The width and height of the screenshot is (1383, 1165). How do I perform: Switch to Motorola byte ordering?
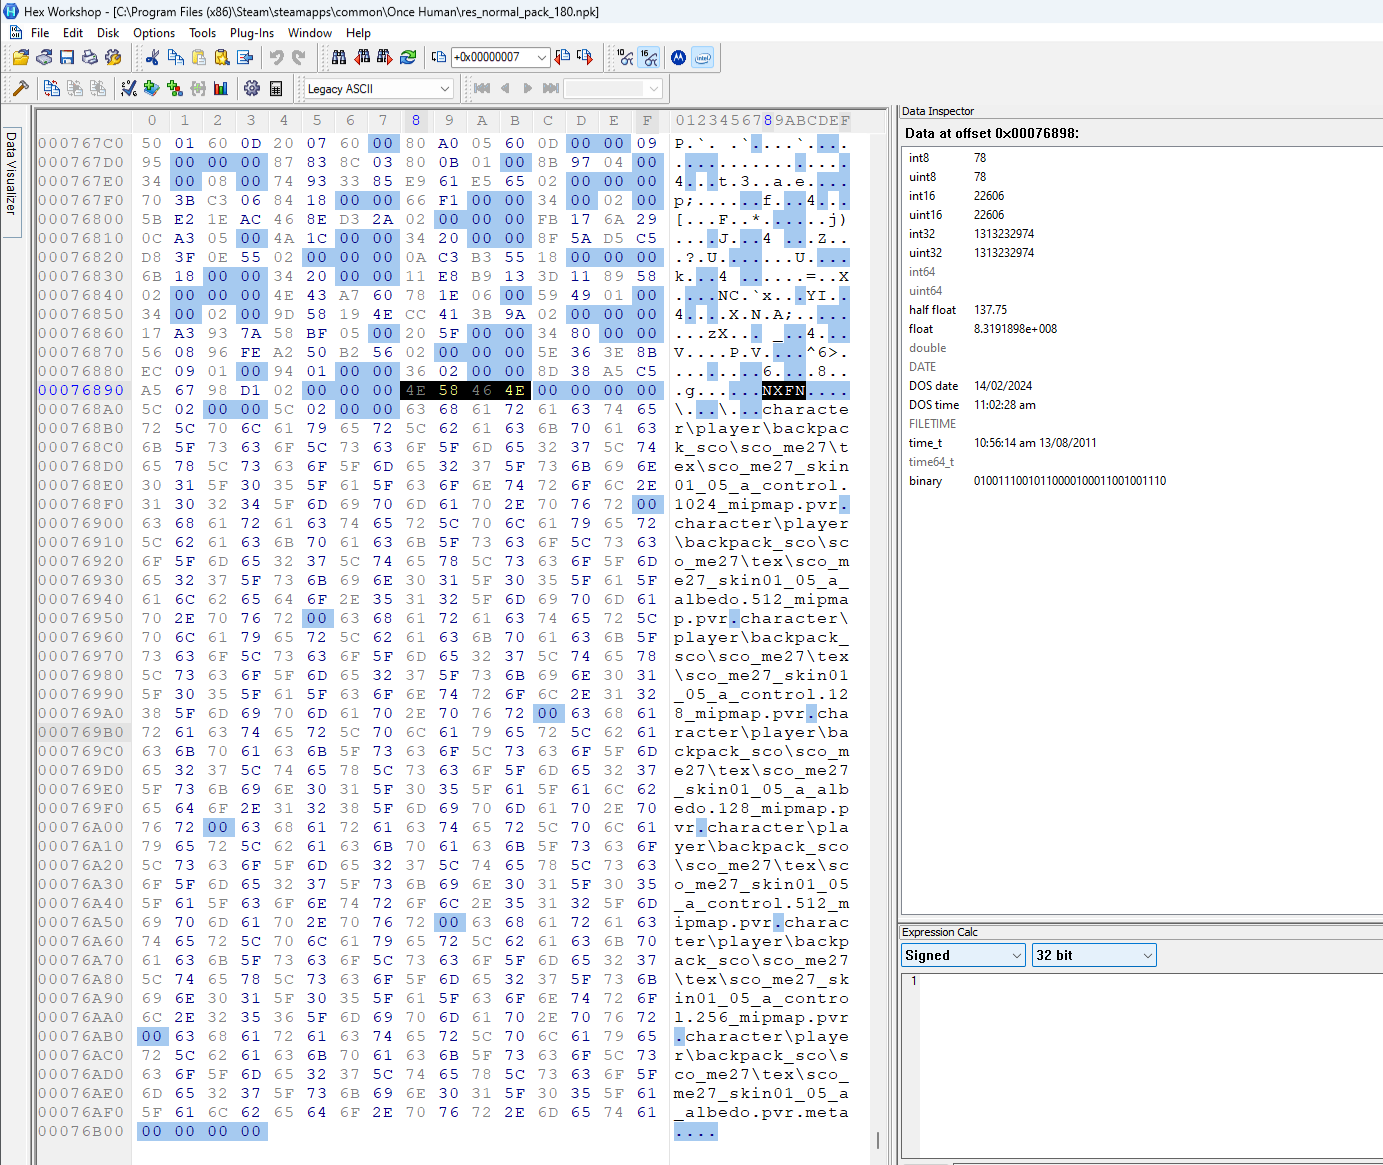(x=677, y=57)
